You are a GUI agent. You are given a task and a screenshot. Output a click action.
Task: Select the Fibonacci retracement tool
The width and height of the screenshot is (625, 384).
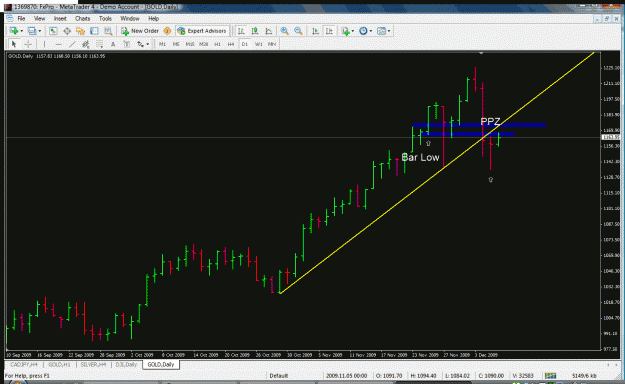[x=99, y=44]
